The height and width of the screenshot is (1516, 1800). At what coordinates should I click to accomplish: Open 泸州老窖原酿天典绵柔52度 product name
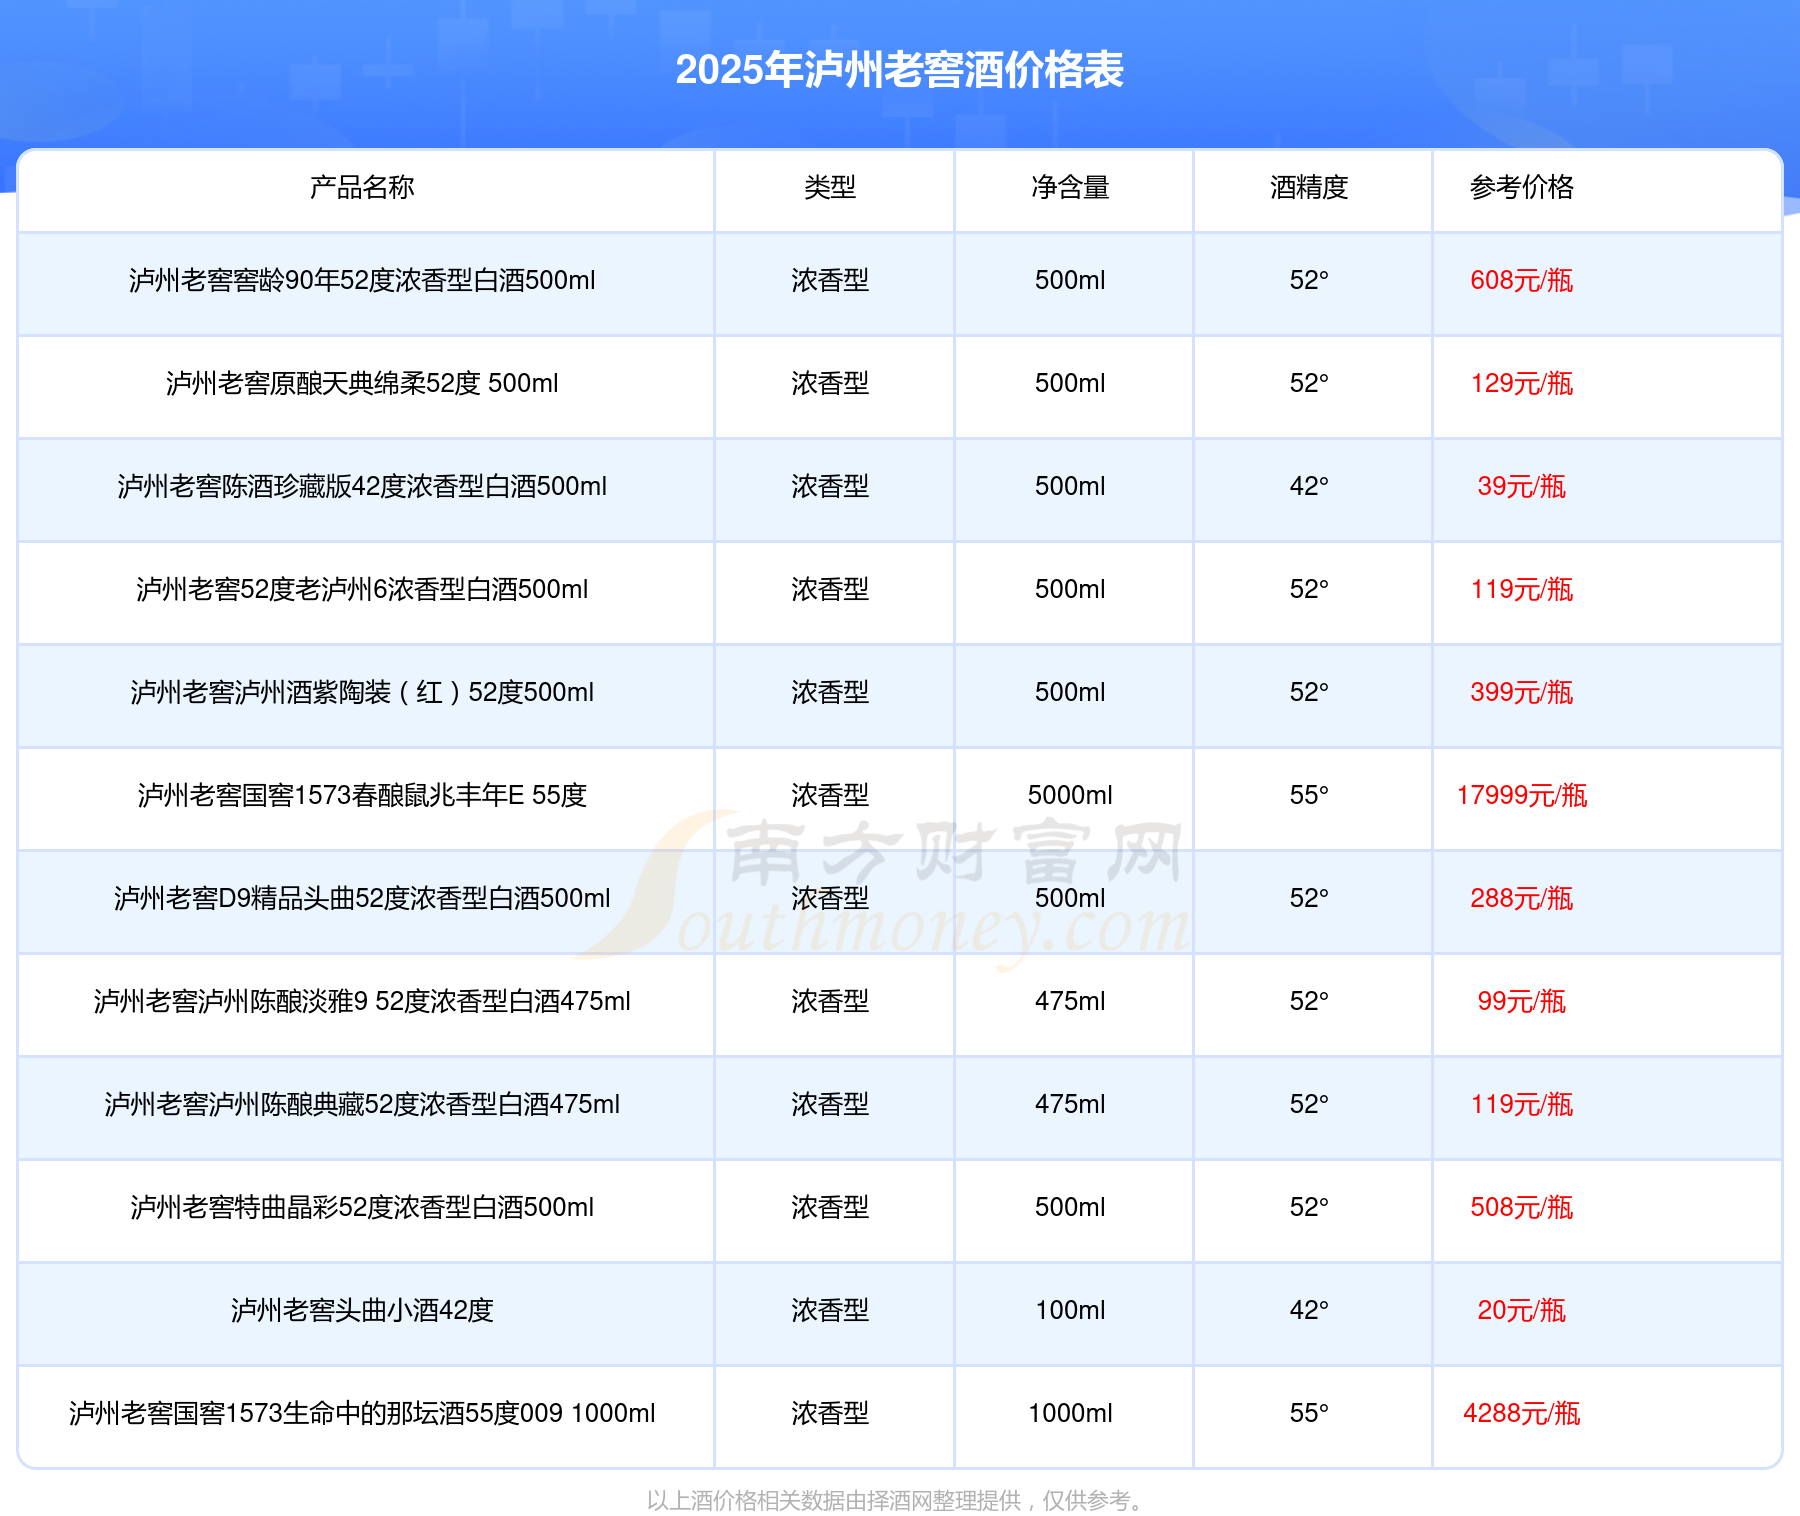coord(362,383)
